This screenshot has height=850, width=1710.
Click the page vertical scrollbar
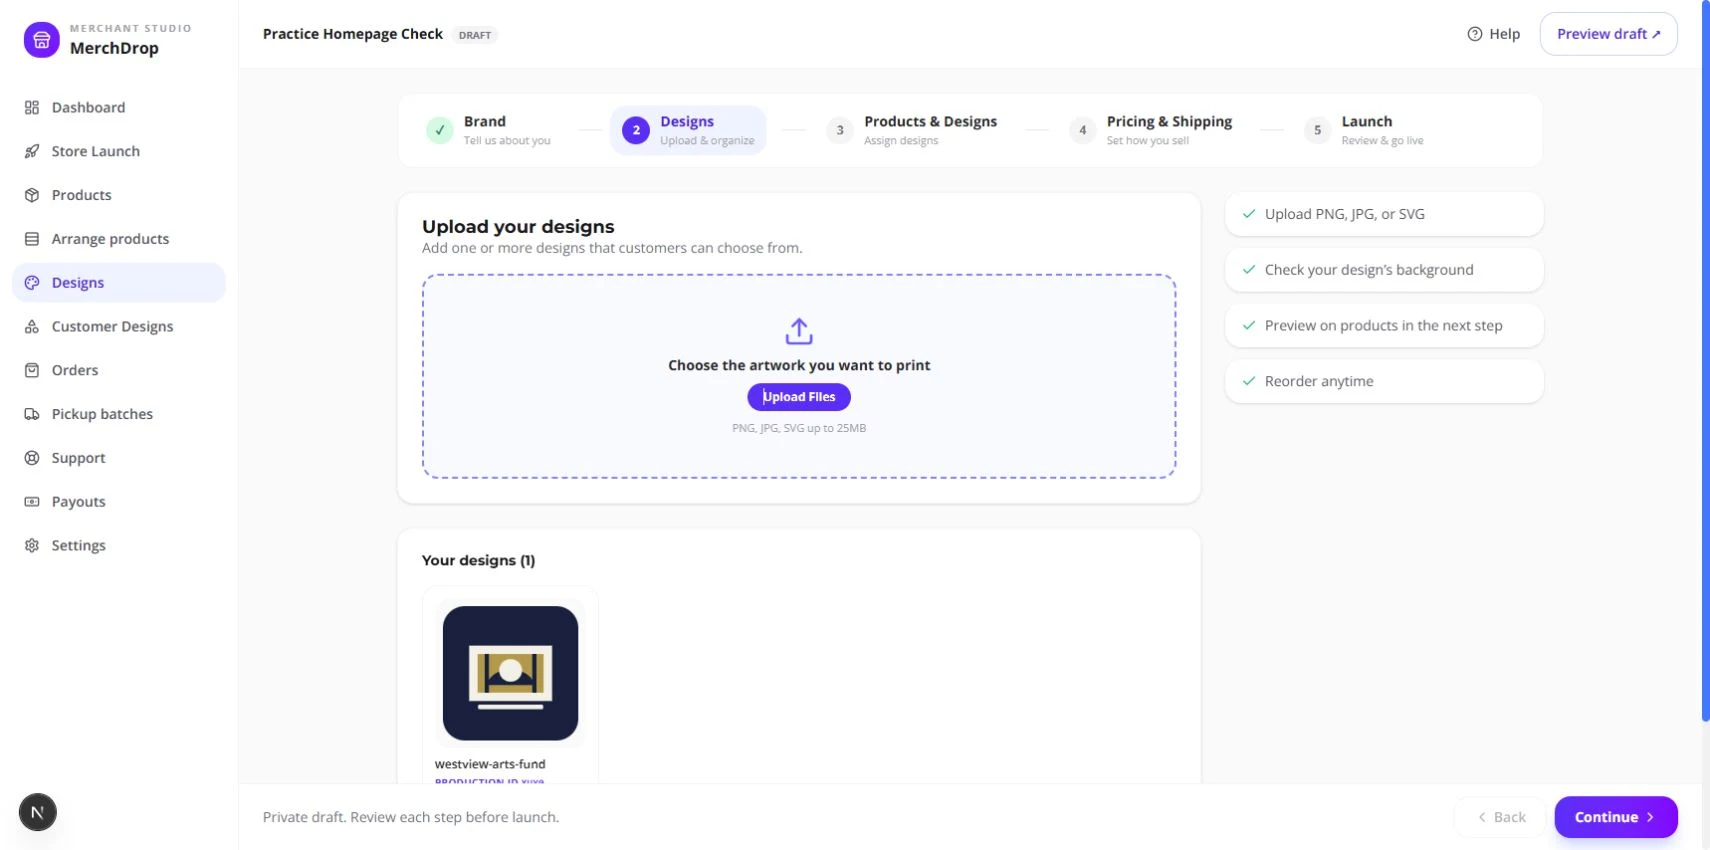1705,360
